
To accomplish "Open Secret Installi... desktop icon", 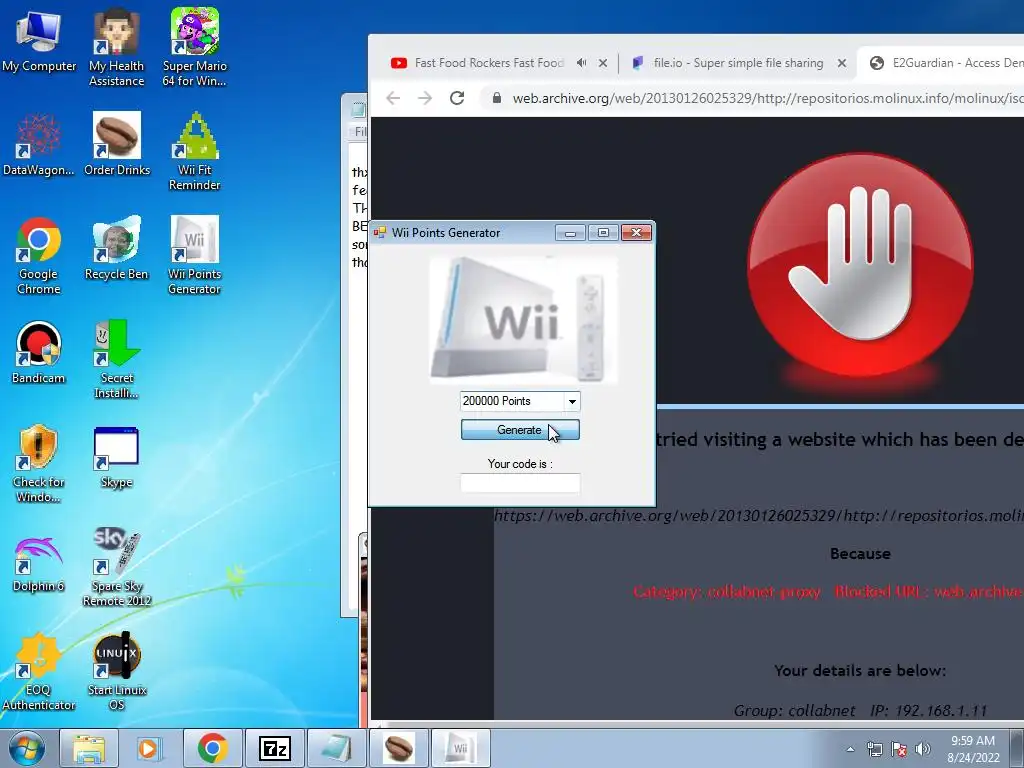I will click(117, 359).
